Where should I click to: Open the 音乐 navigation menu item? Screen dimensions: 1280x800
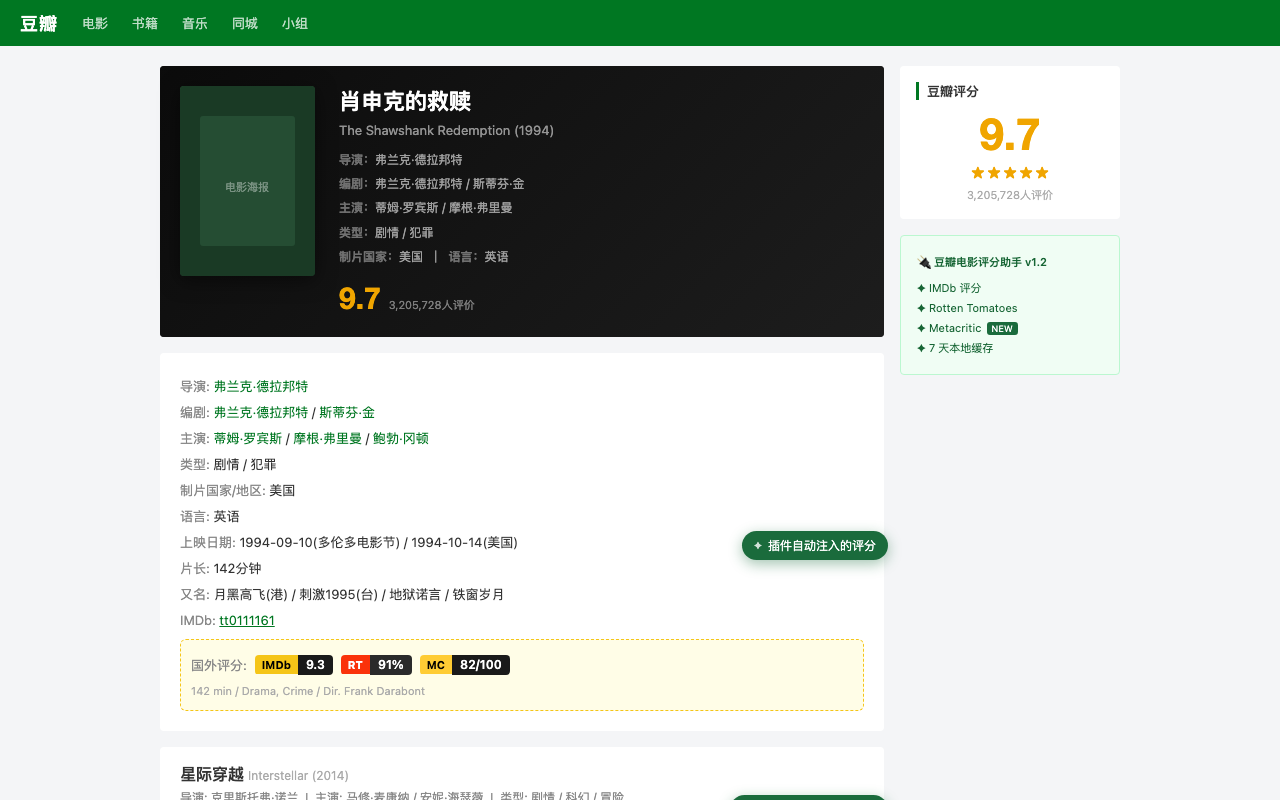[x=195, y=23]
